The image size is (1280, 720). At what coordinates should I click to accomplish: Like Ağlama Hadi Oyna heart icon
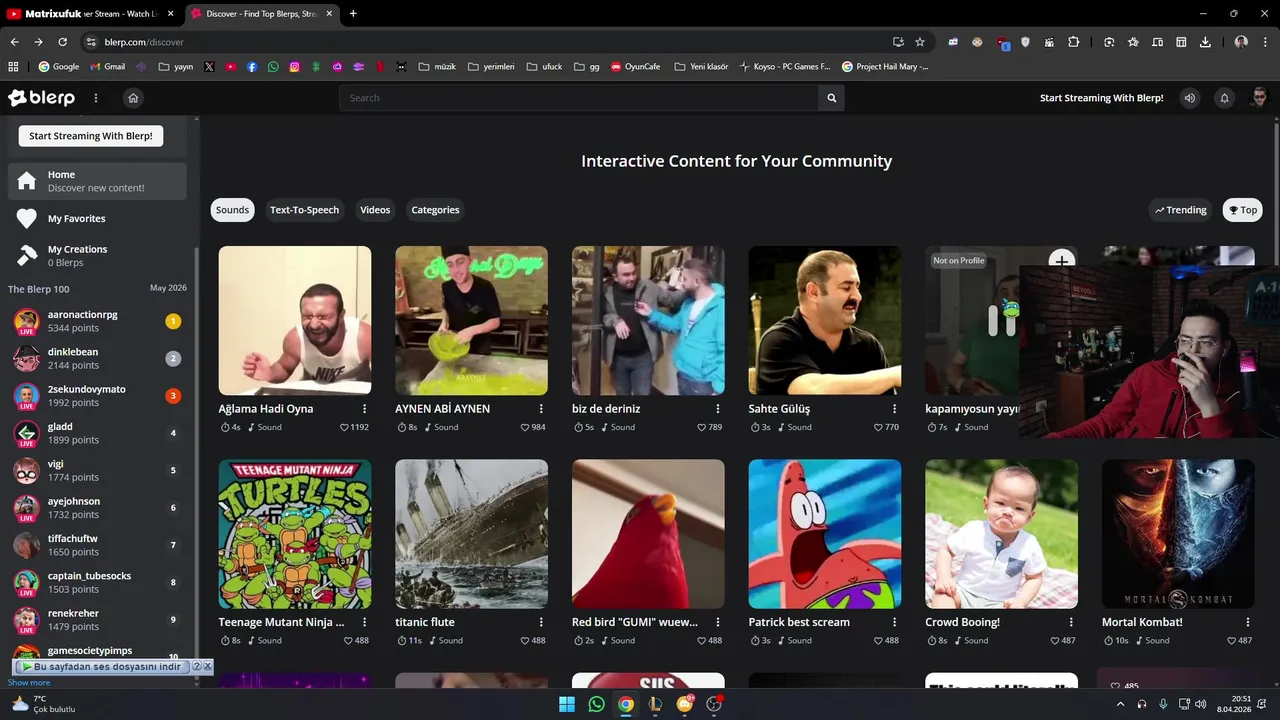coord(344,427)
